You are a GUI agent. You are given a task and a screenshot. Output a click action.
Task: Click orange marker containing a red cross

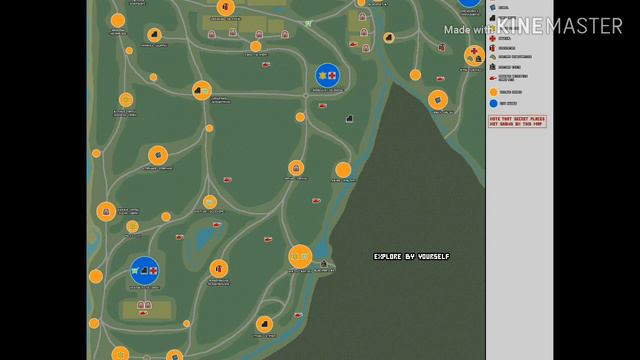(474, 56)
